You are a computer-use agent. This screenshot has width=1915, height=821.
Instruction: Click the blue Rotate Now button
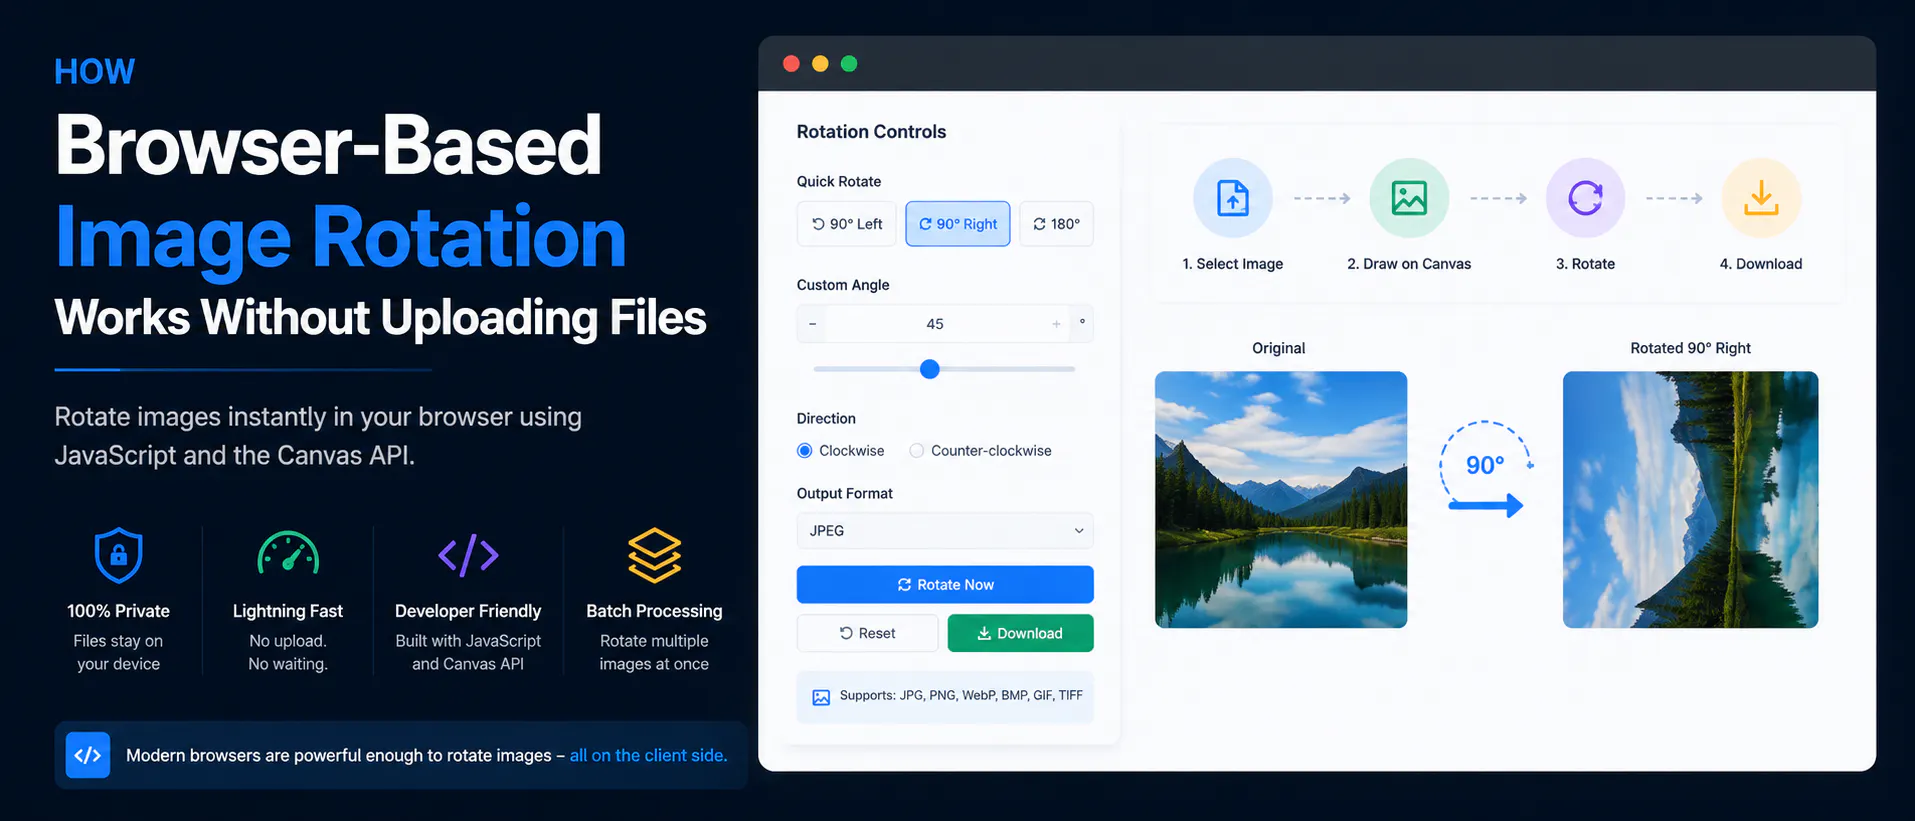pyautogui.click(x=945, y=585)
